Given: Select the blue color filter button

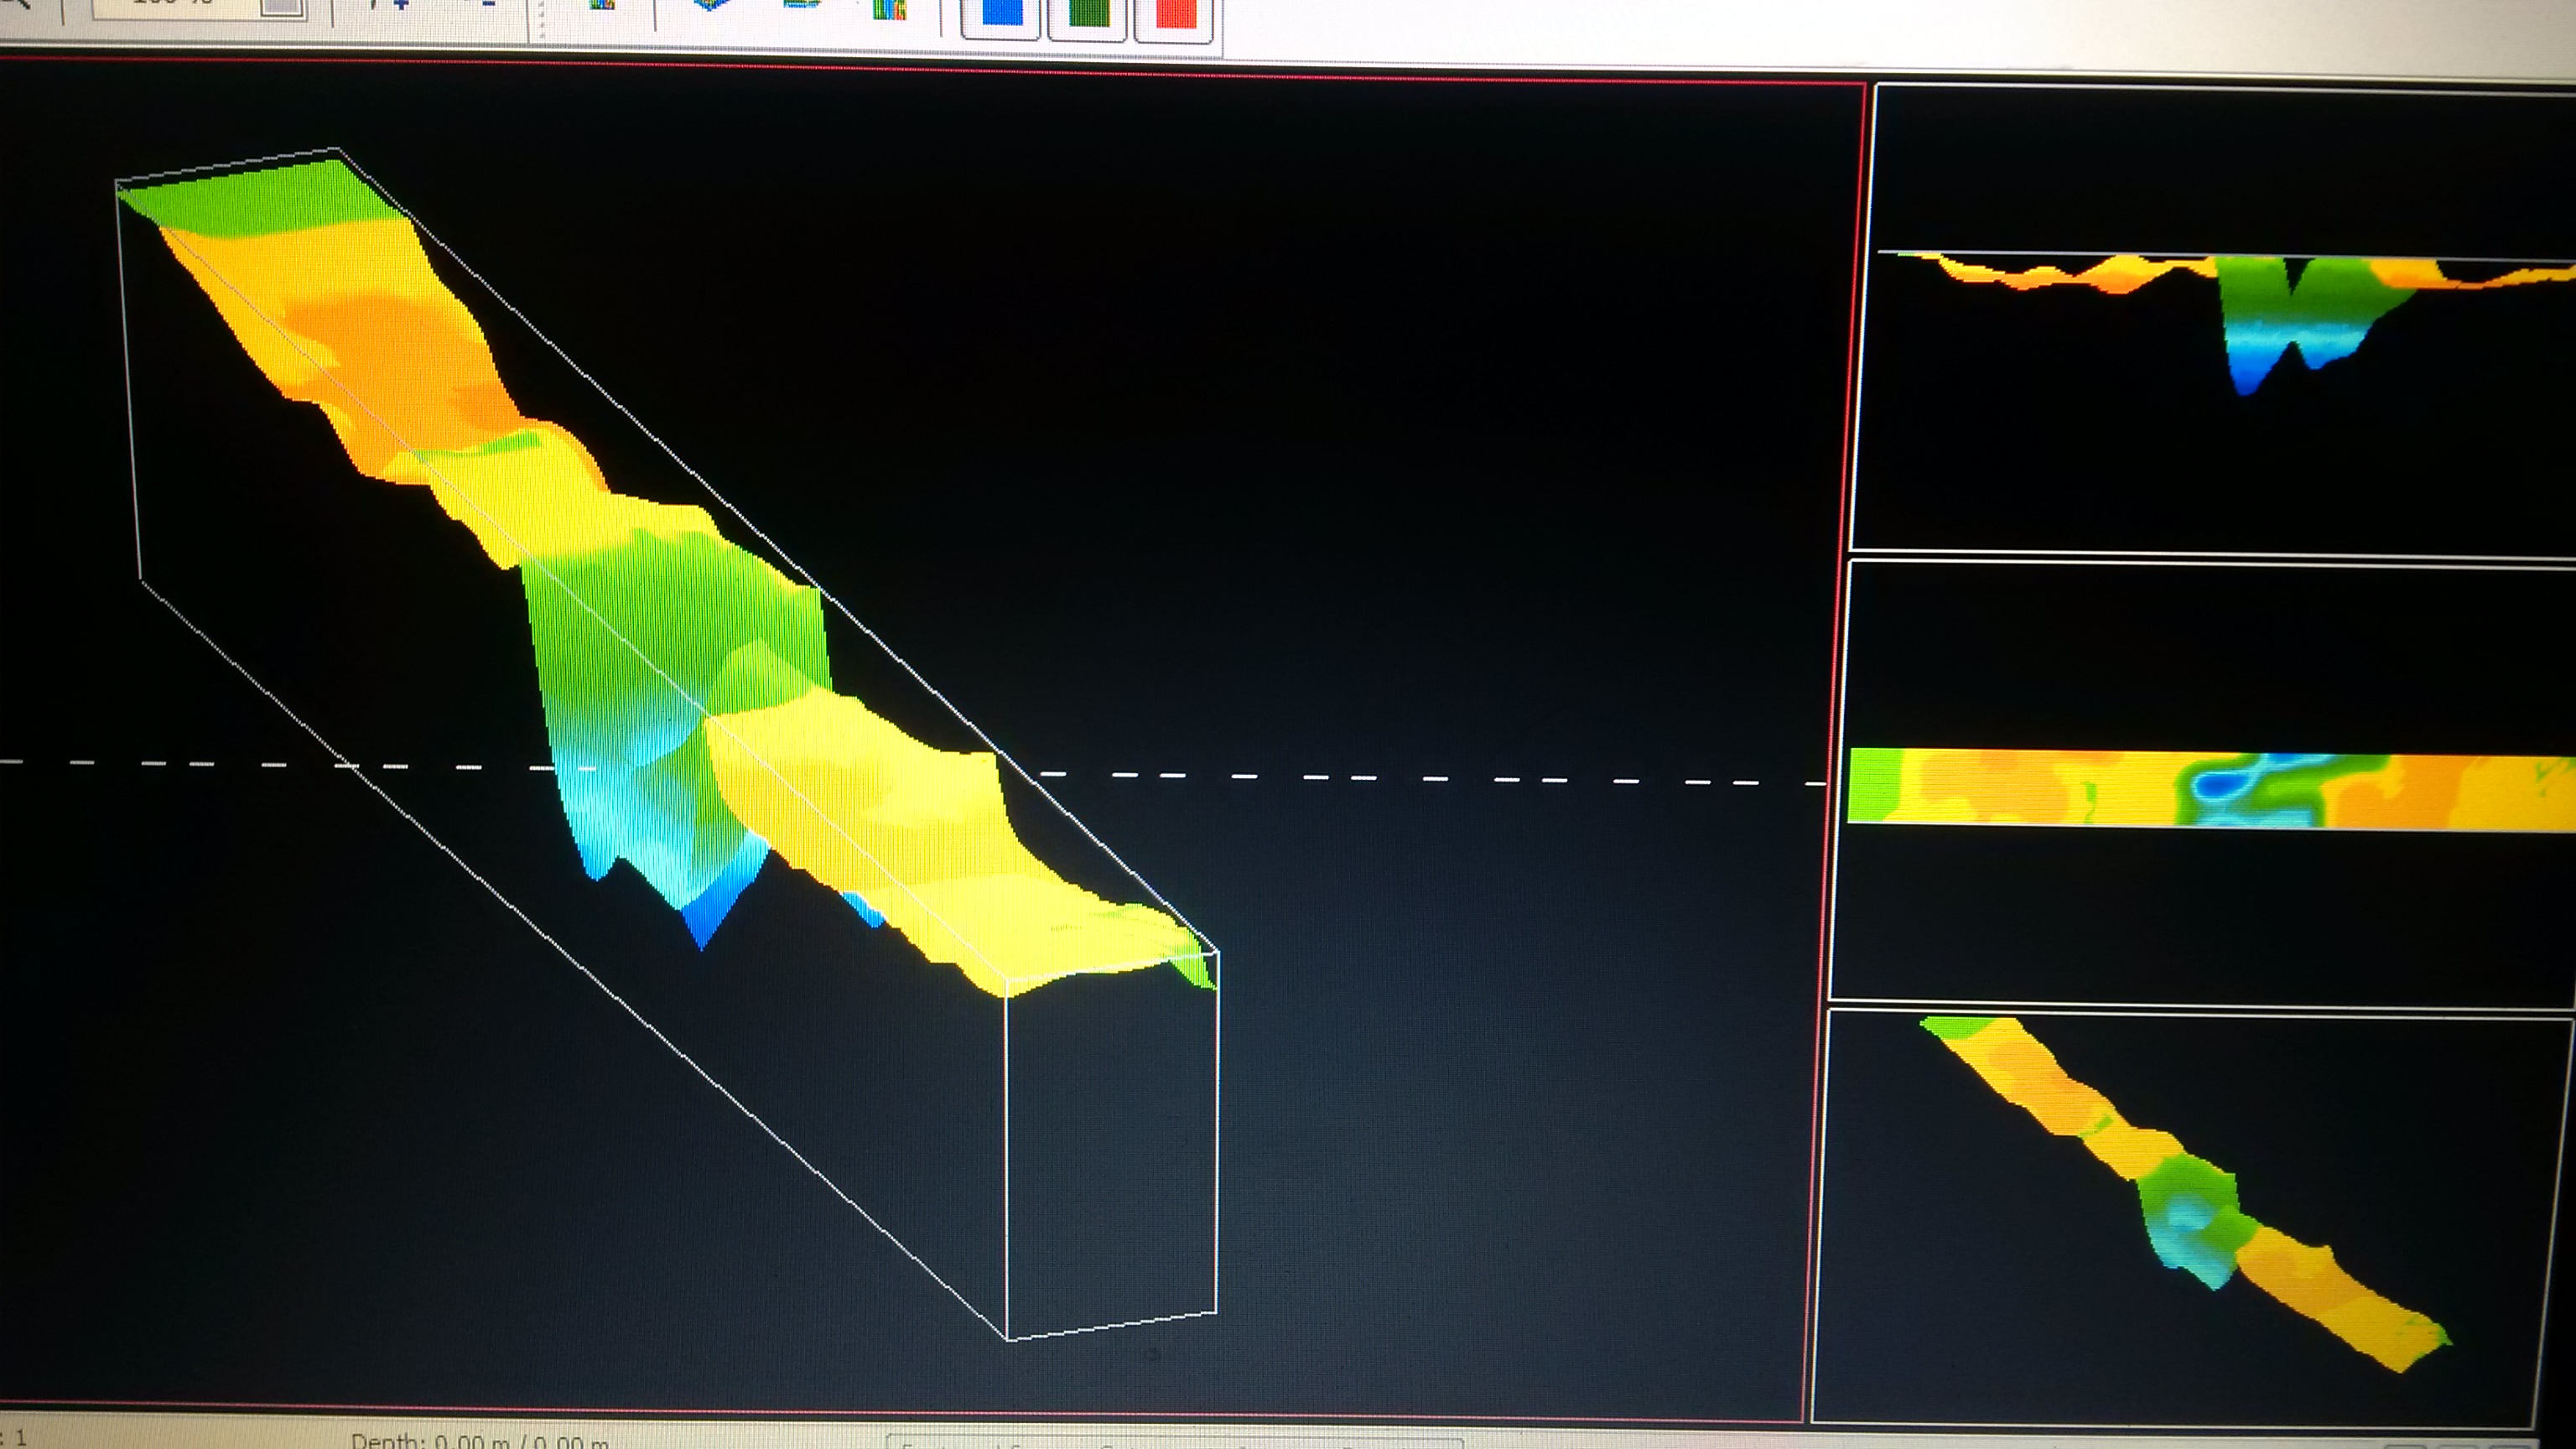Looking at the screenshot, I should click(x=1000, y=14).
